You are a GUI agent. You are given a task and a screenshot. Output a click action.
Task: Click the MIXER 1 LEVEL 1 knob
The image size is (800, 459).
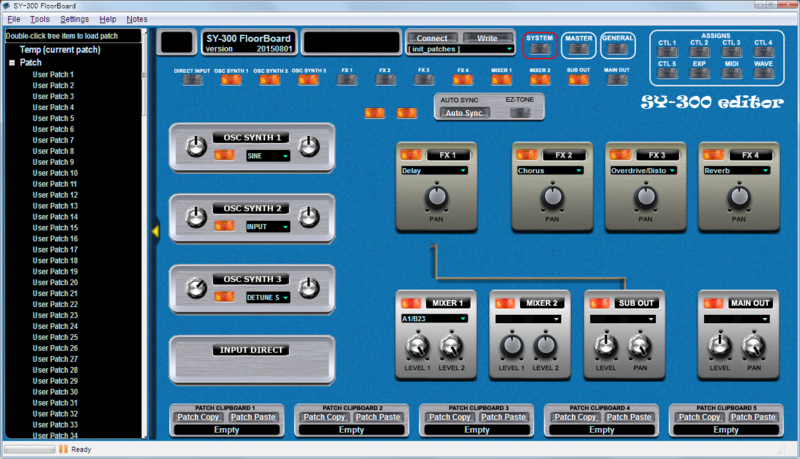pos(417,346)
